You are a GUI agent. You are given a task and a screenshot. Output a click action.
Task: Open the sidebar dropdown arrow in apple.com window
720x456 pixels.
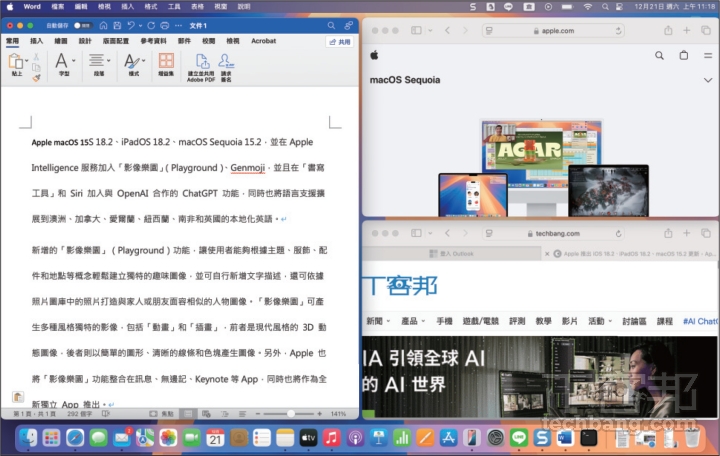430,30
